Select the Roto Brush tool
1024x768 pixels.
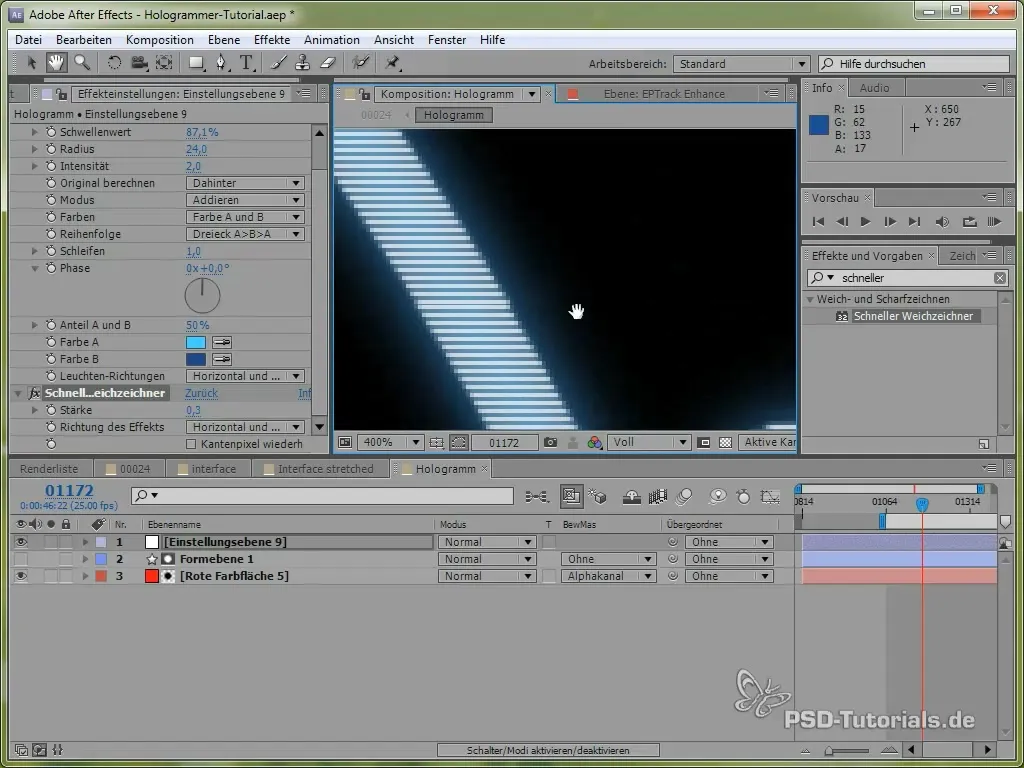pyautogui.click(x=360, y=63)
